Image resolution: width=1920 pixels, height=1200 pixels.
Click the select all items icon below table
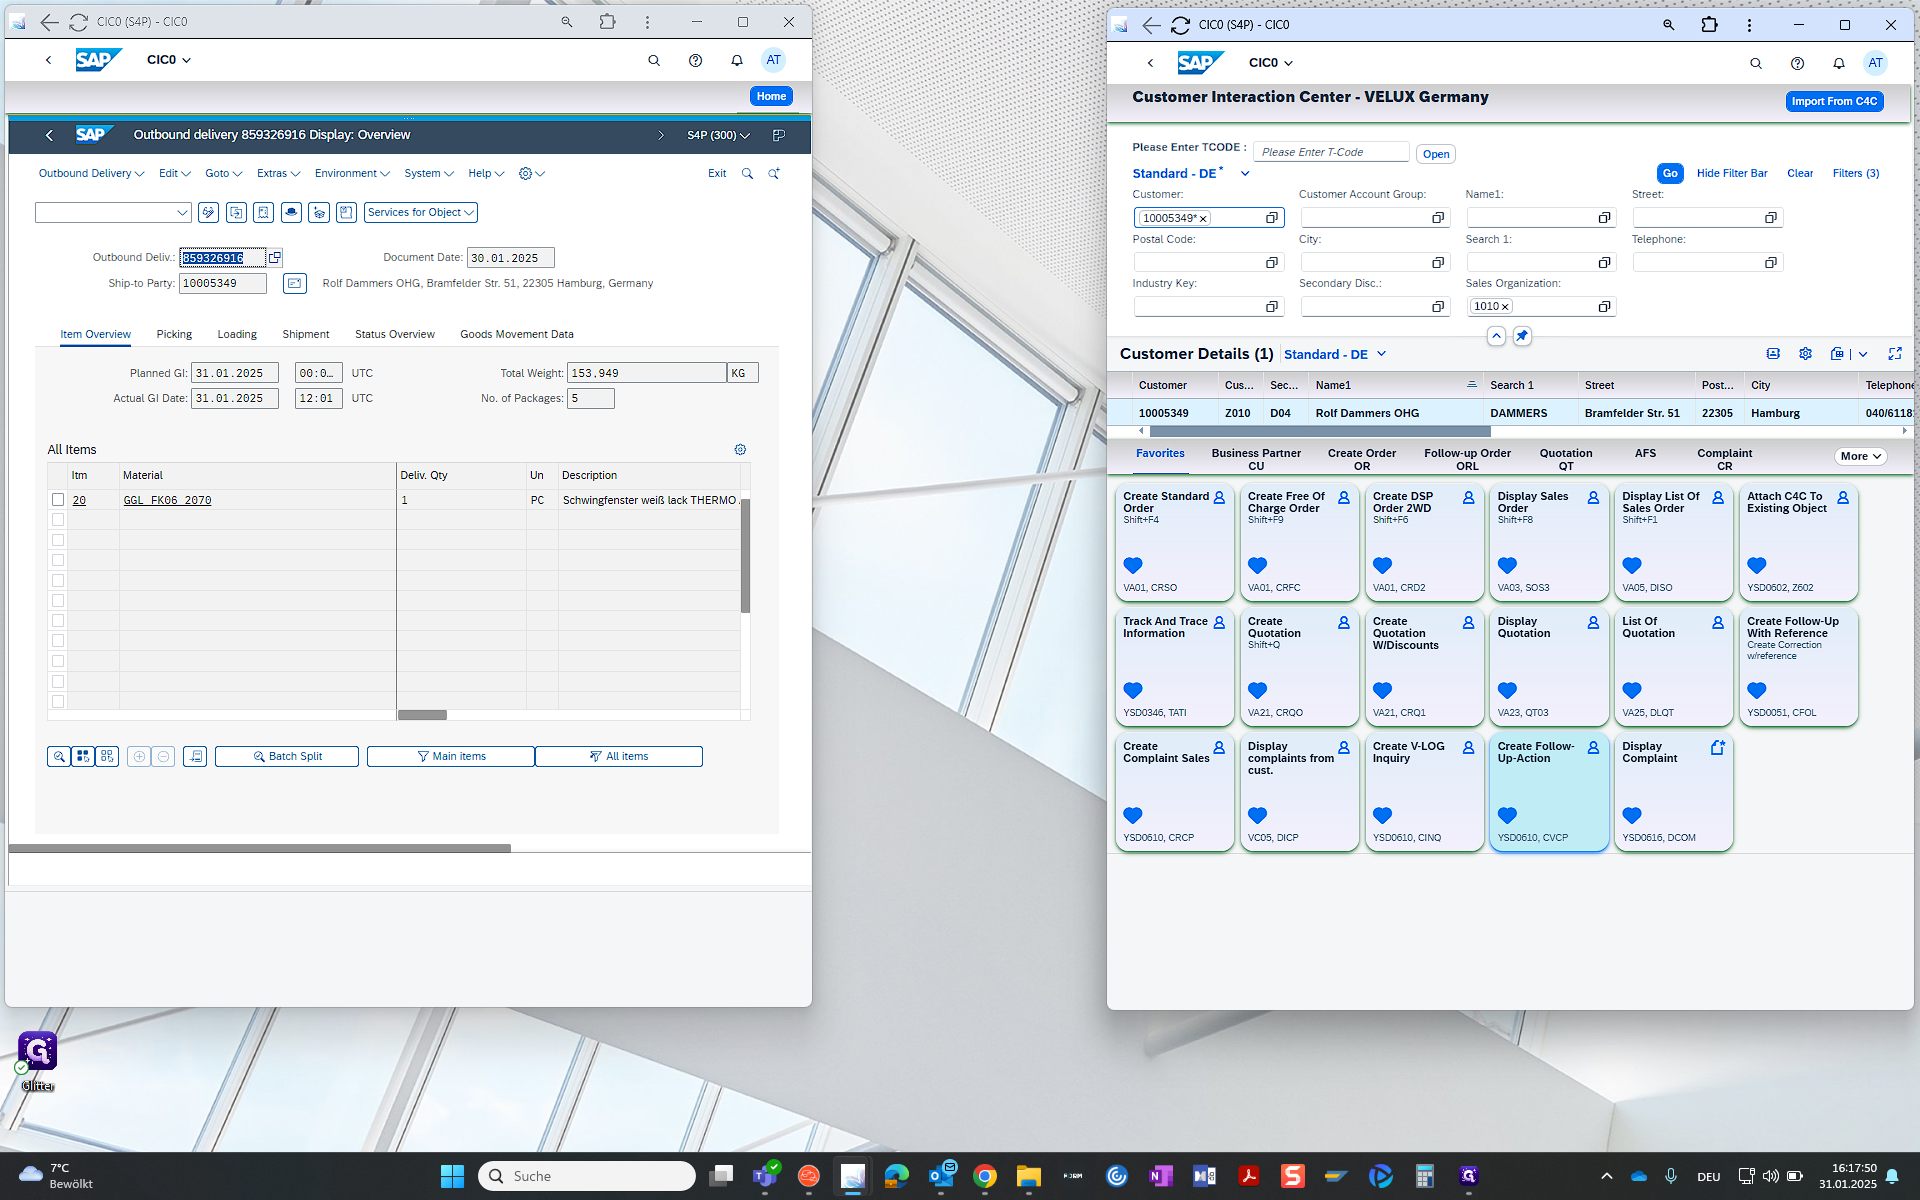[x=83, y=757]
